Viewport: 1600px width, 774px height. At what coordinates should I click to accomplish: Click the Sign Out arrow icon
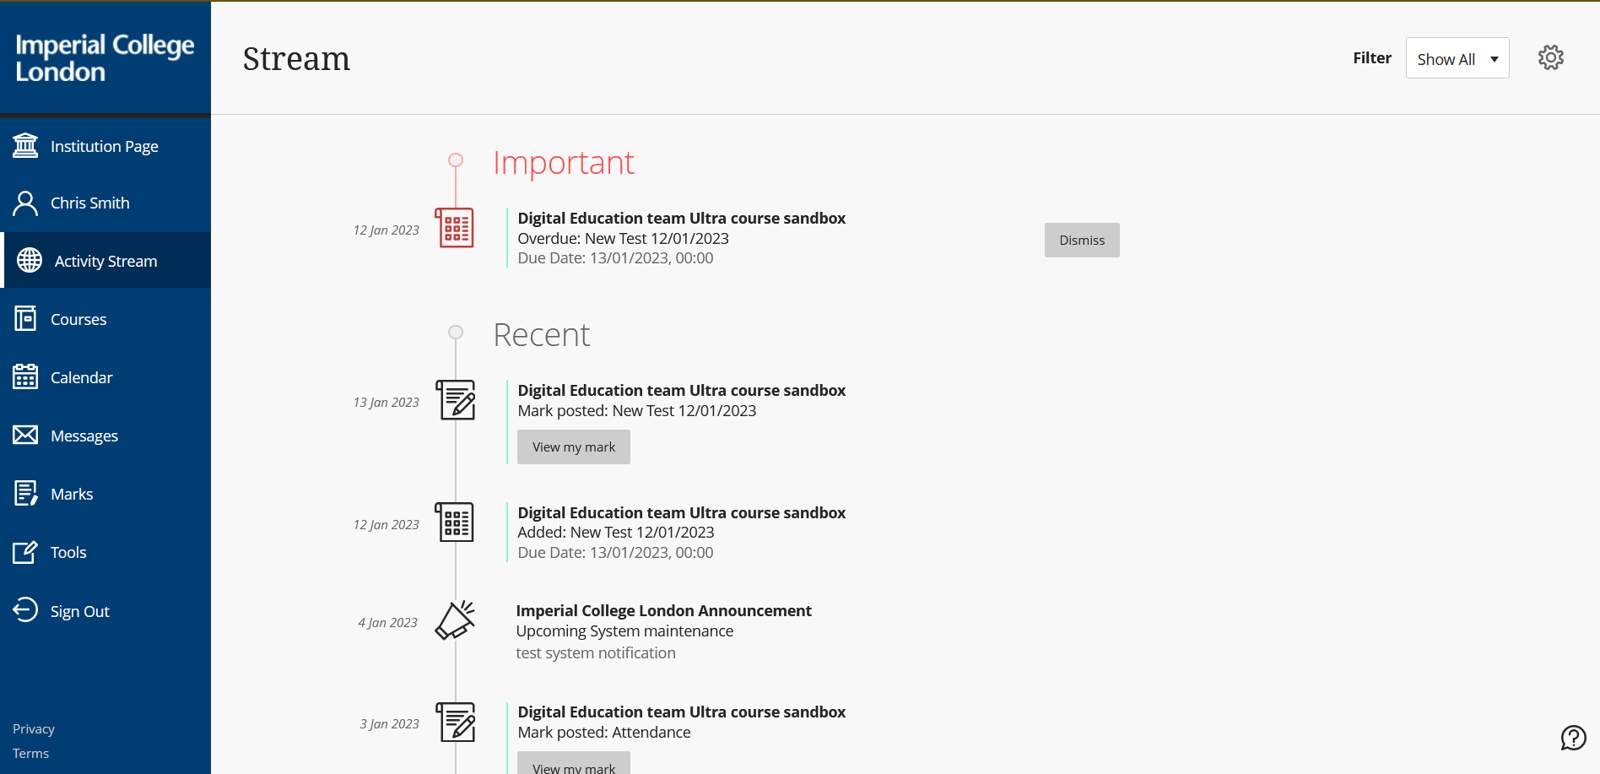pos(25,610)
